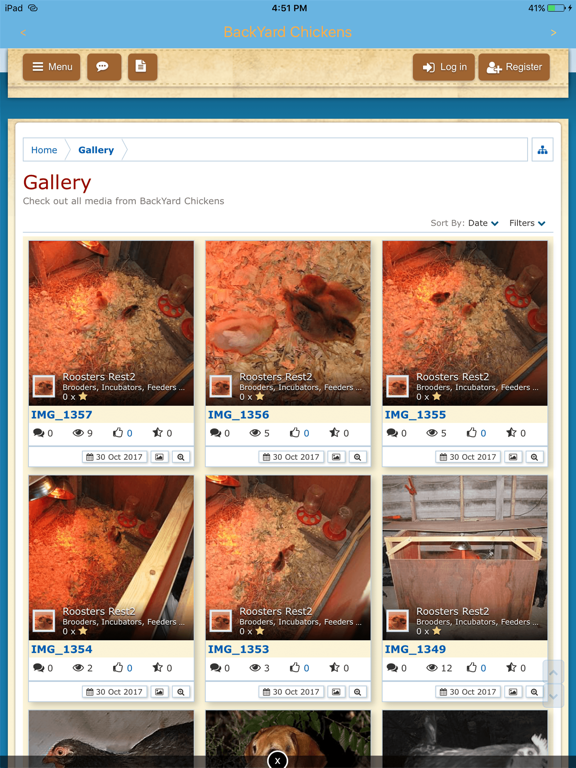
Task: Click the like thumbs-up icon for IMG_1357
Action: click(x=118, y=432)
